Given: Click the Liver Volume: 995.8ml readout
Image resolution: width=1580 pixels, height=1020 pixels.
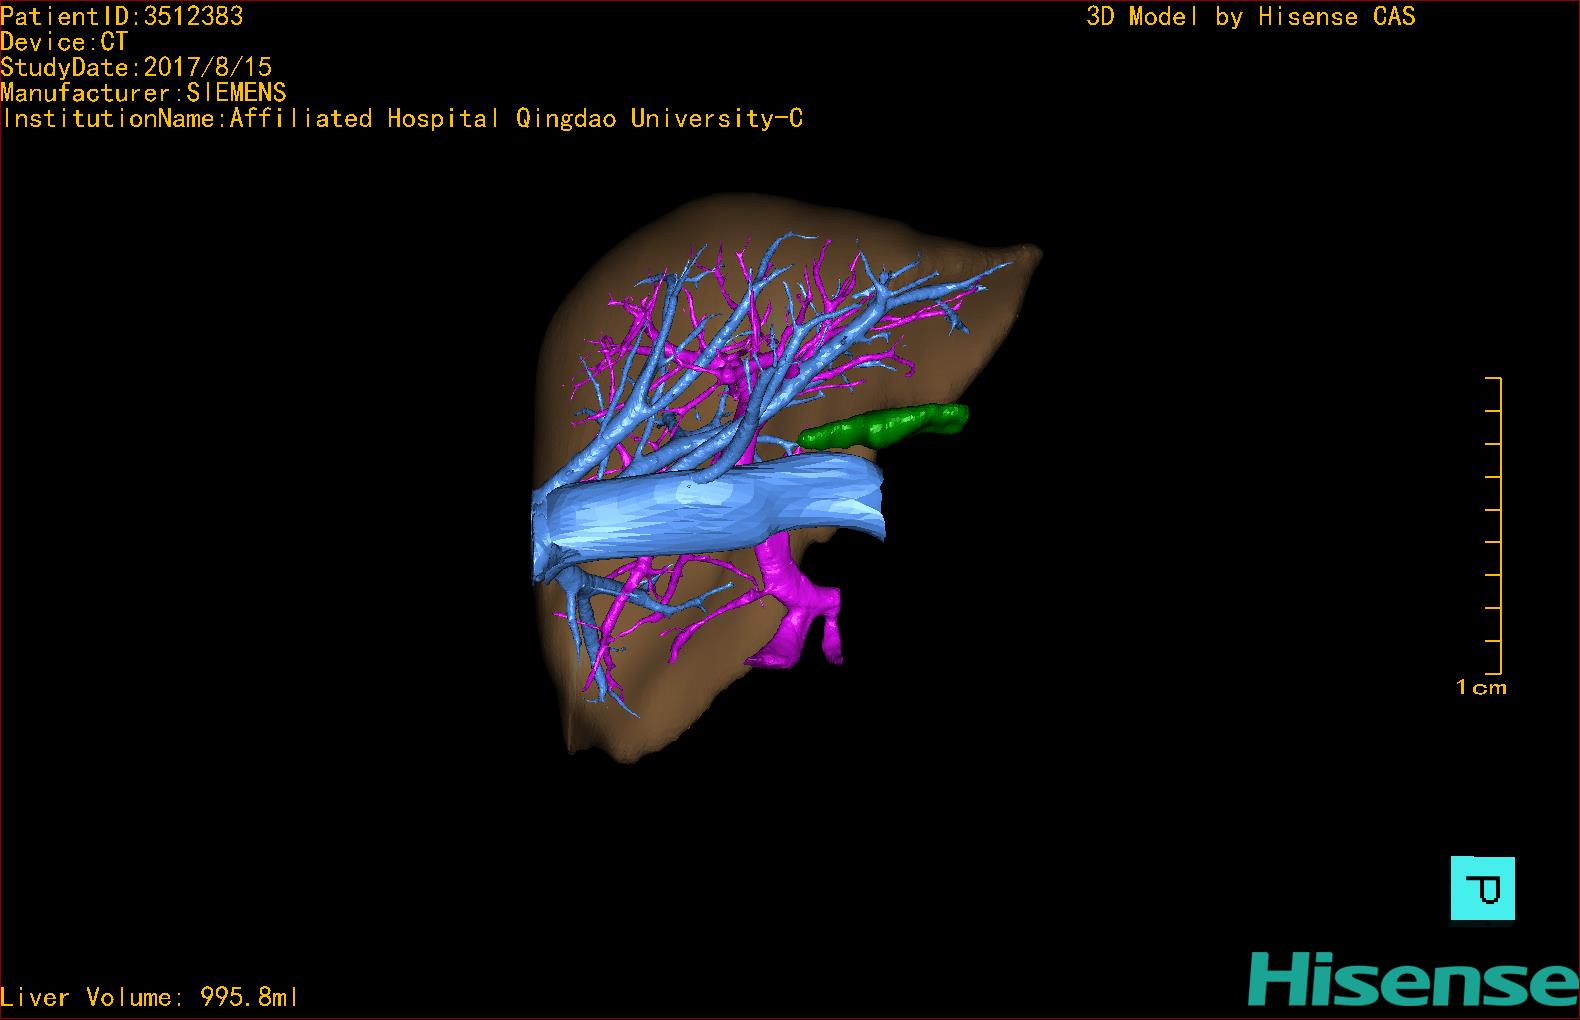Looking at the screenshot, I should pos(149,997).
